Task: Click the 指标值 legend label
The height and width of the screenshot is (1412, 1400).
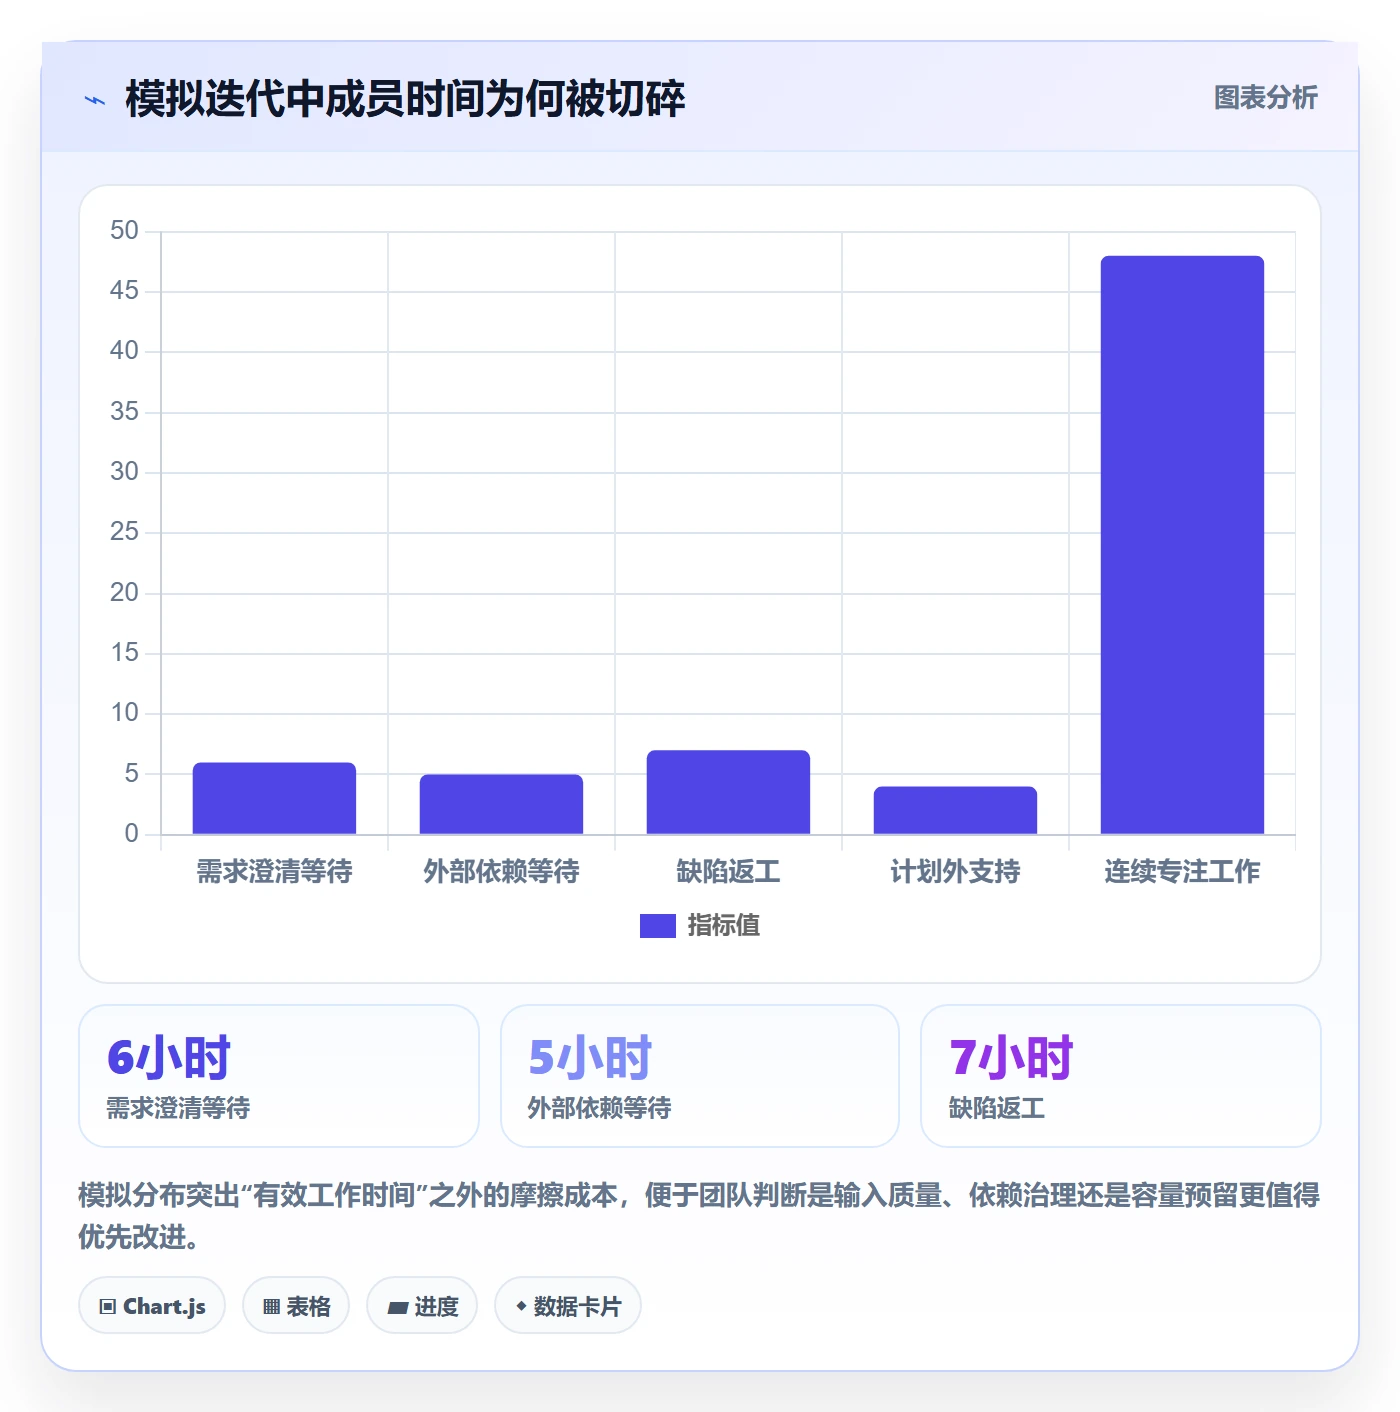Action: [x=724, y=926]
